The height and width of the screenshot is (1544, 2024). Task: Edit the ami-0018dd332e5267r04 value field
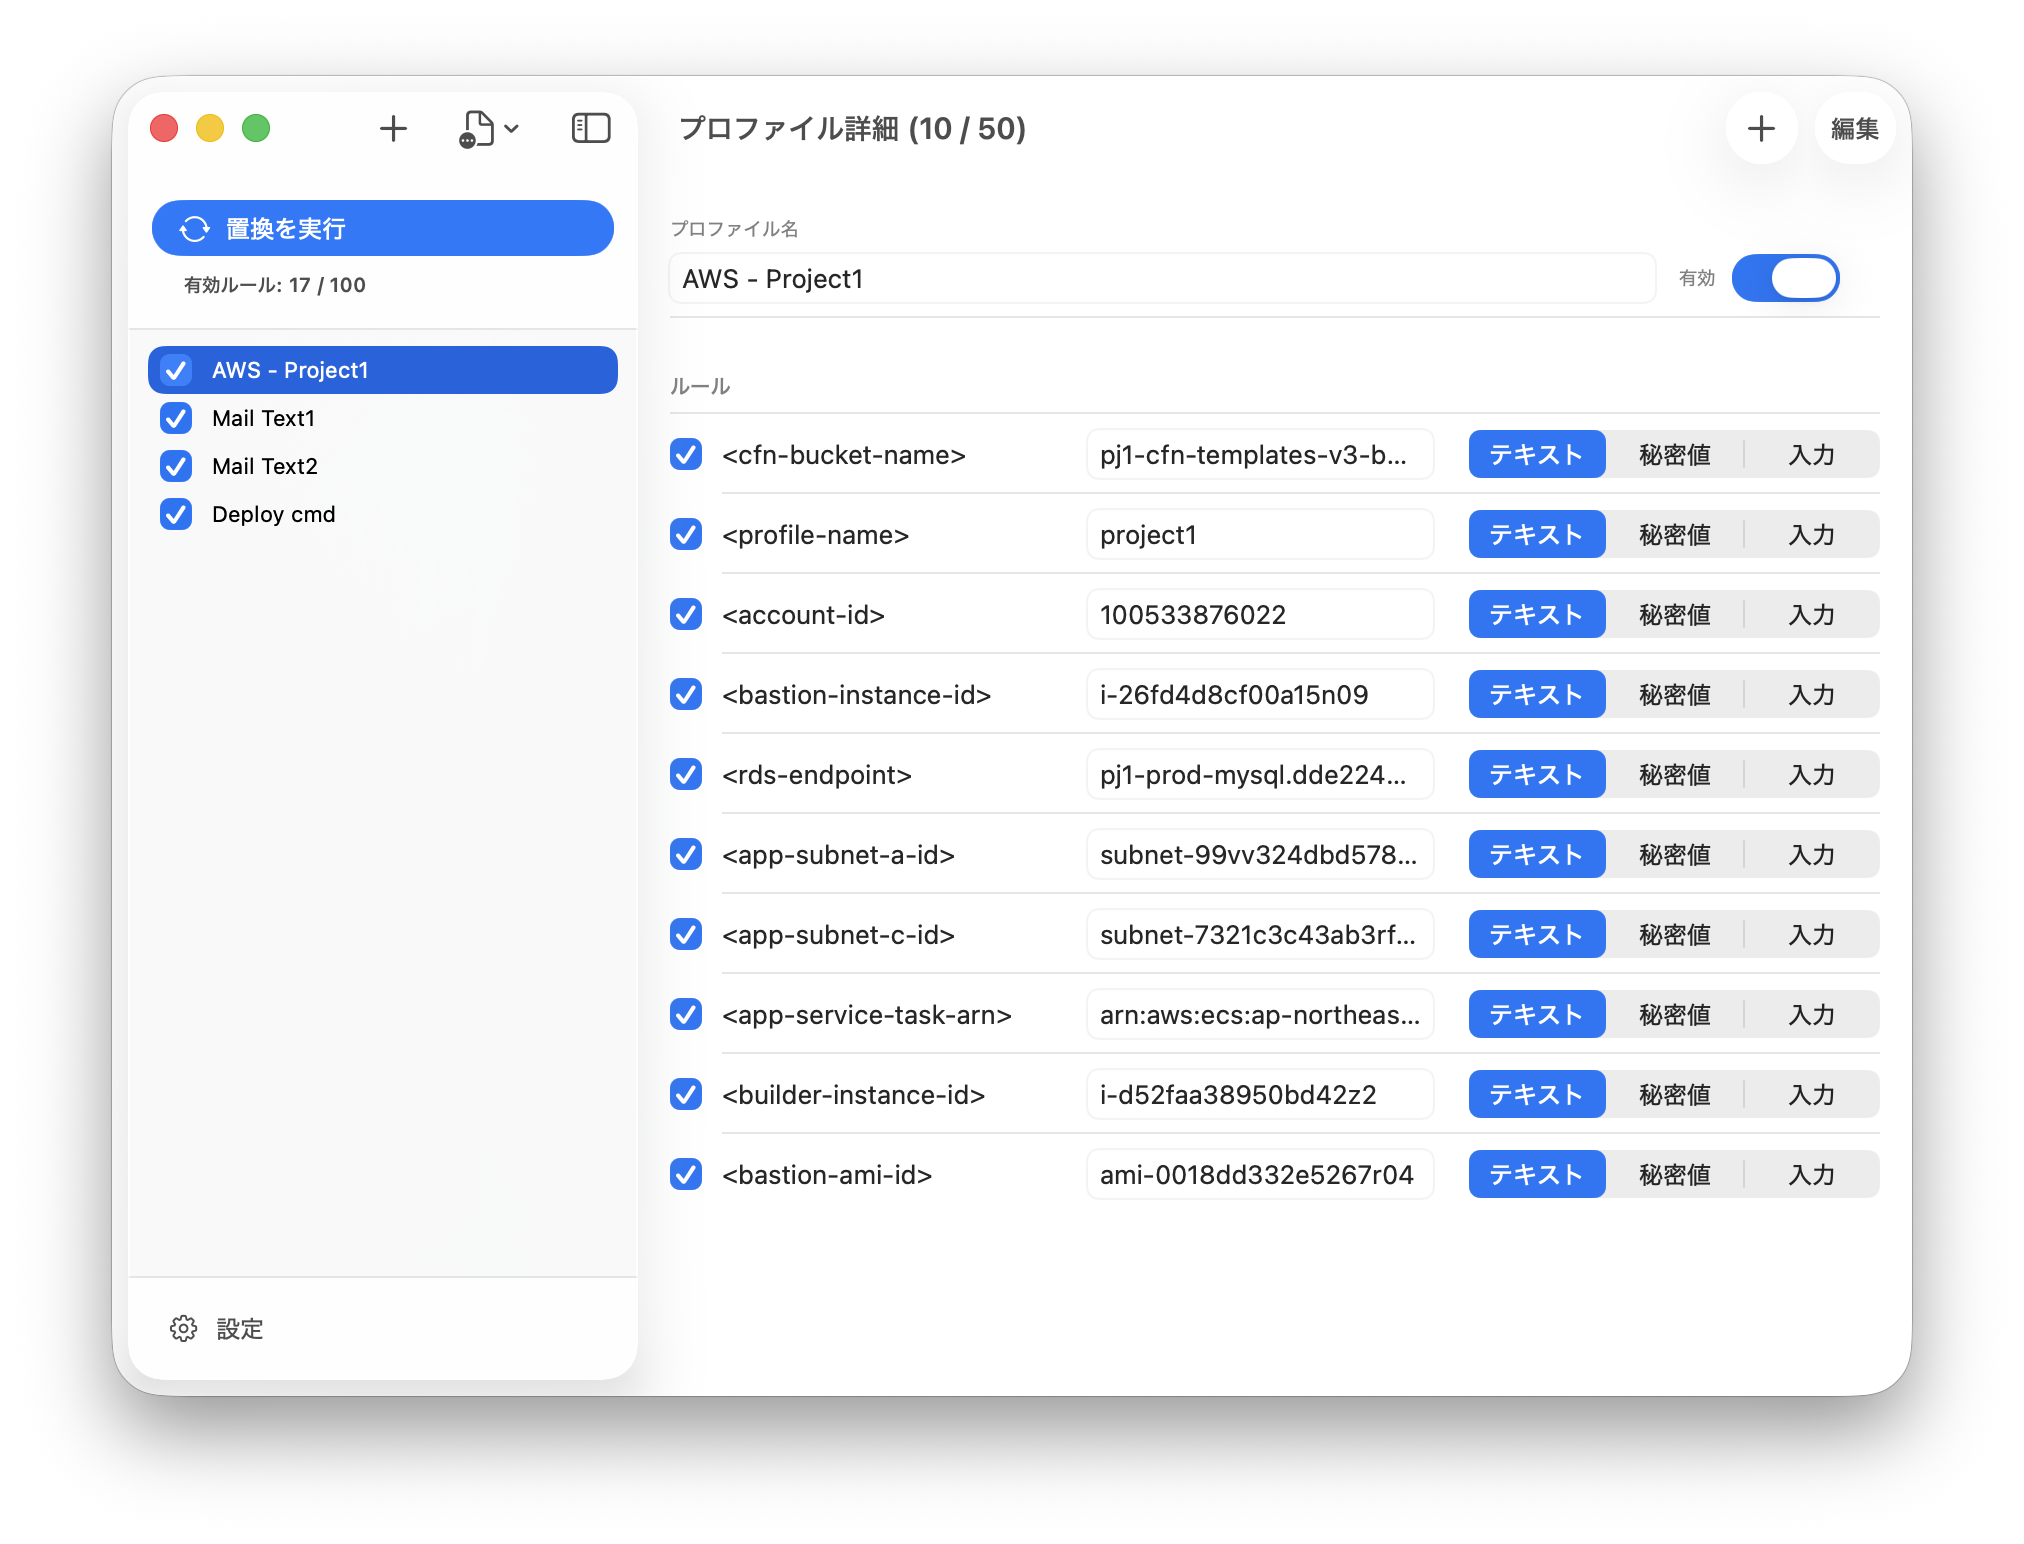click(x=1260, y=1174)
